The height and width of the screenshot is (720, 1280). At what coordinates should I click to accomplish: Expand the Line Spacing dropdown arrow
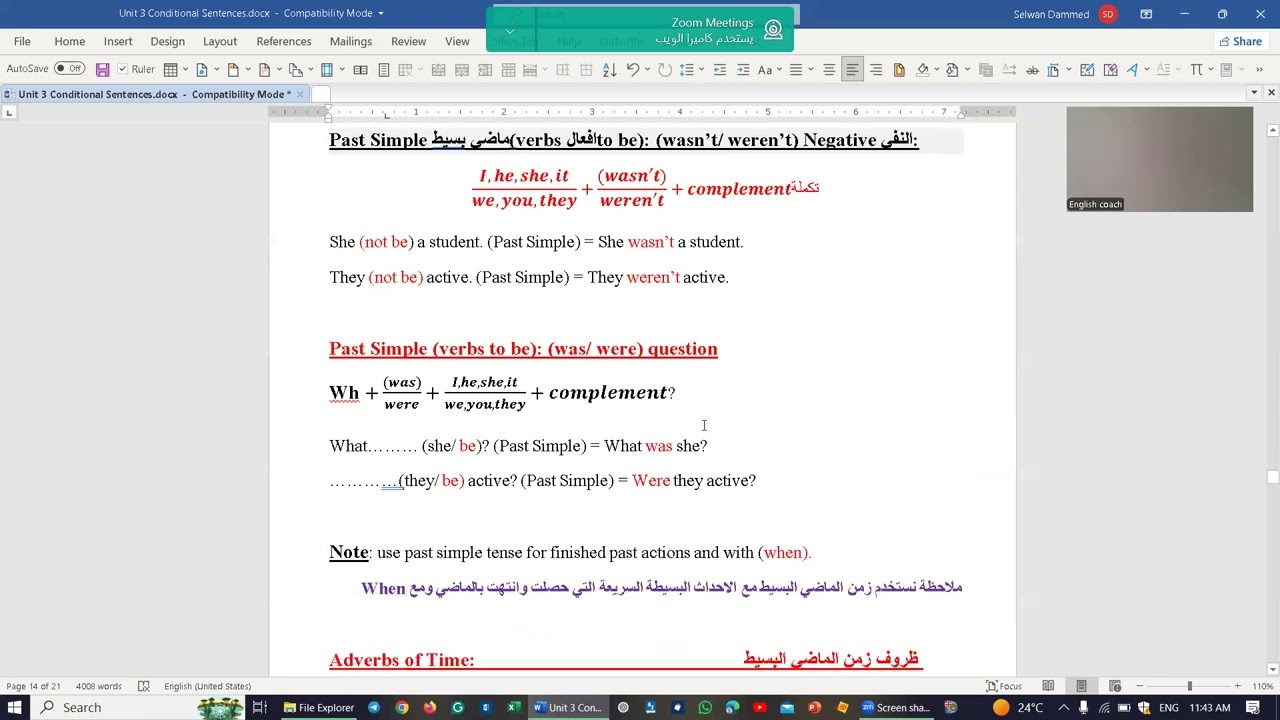[701, 70]
